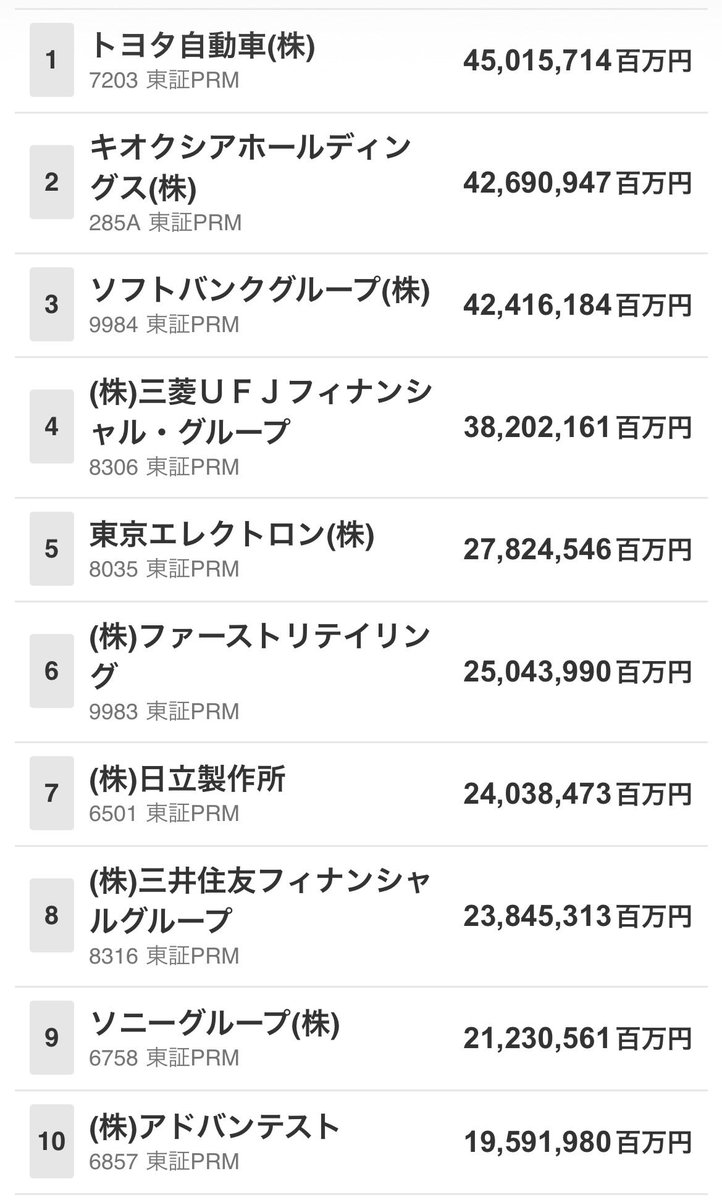
Task: Select the rank 8 badge
Action: click(52, 916)
